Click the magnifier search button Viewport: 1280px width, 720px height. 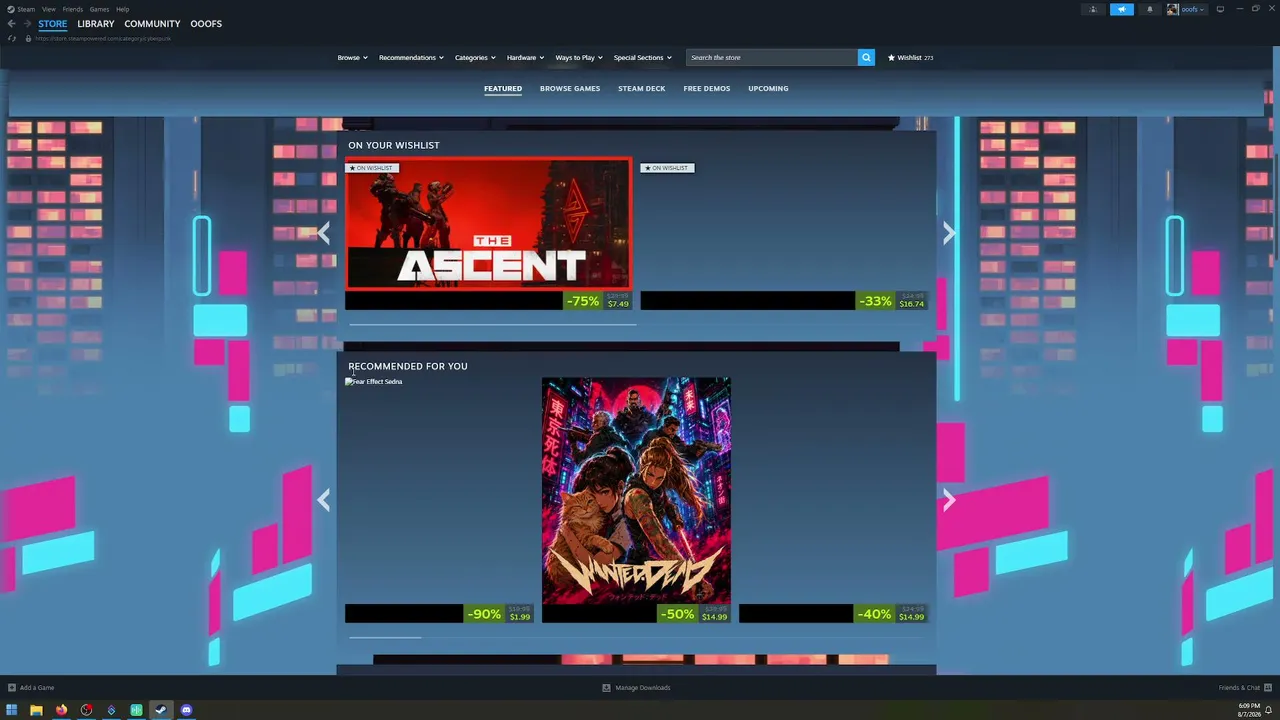(866, 57)
